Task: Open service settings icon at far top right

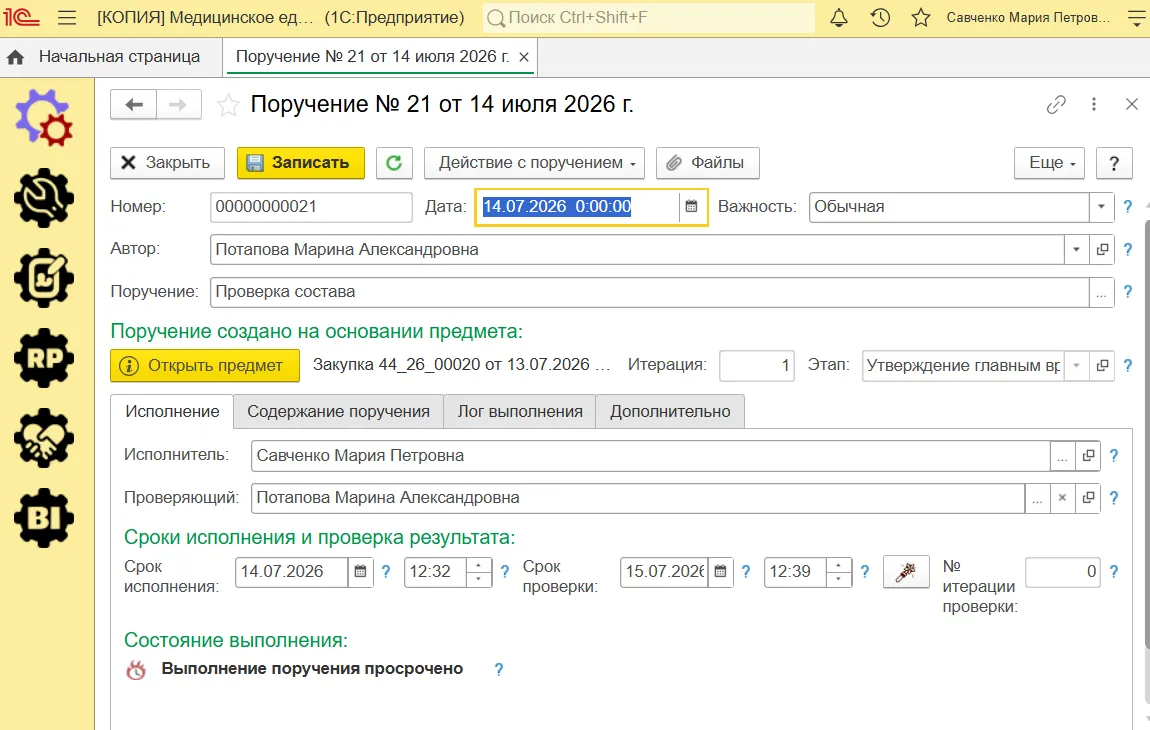Action: coord(1138,18)
